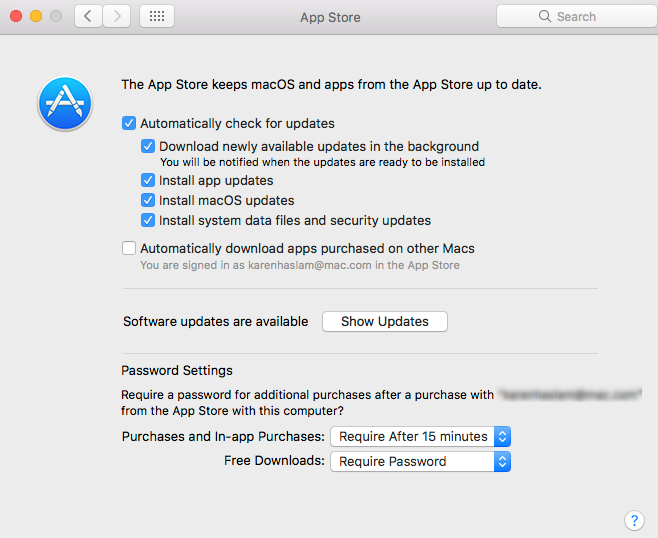Click the 'Password Settings' heading
The width and height of the screenshot is (658, 538).
point(177,371)
